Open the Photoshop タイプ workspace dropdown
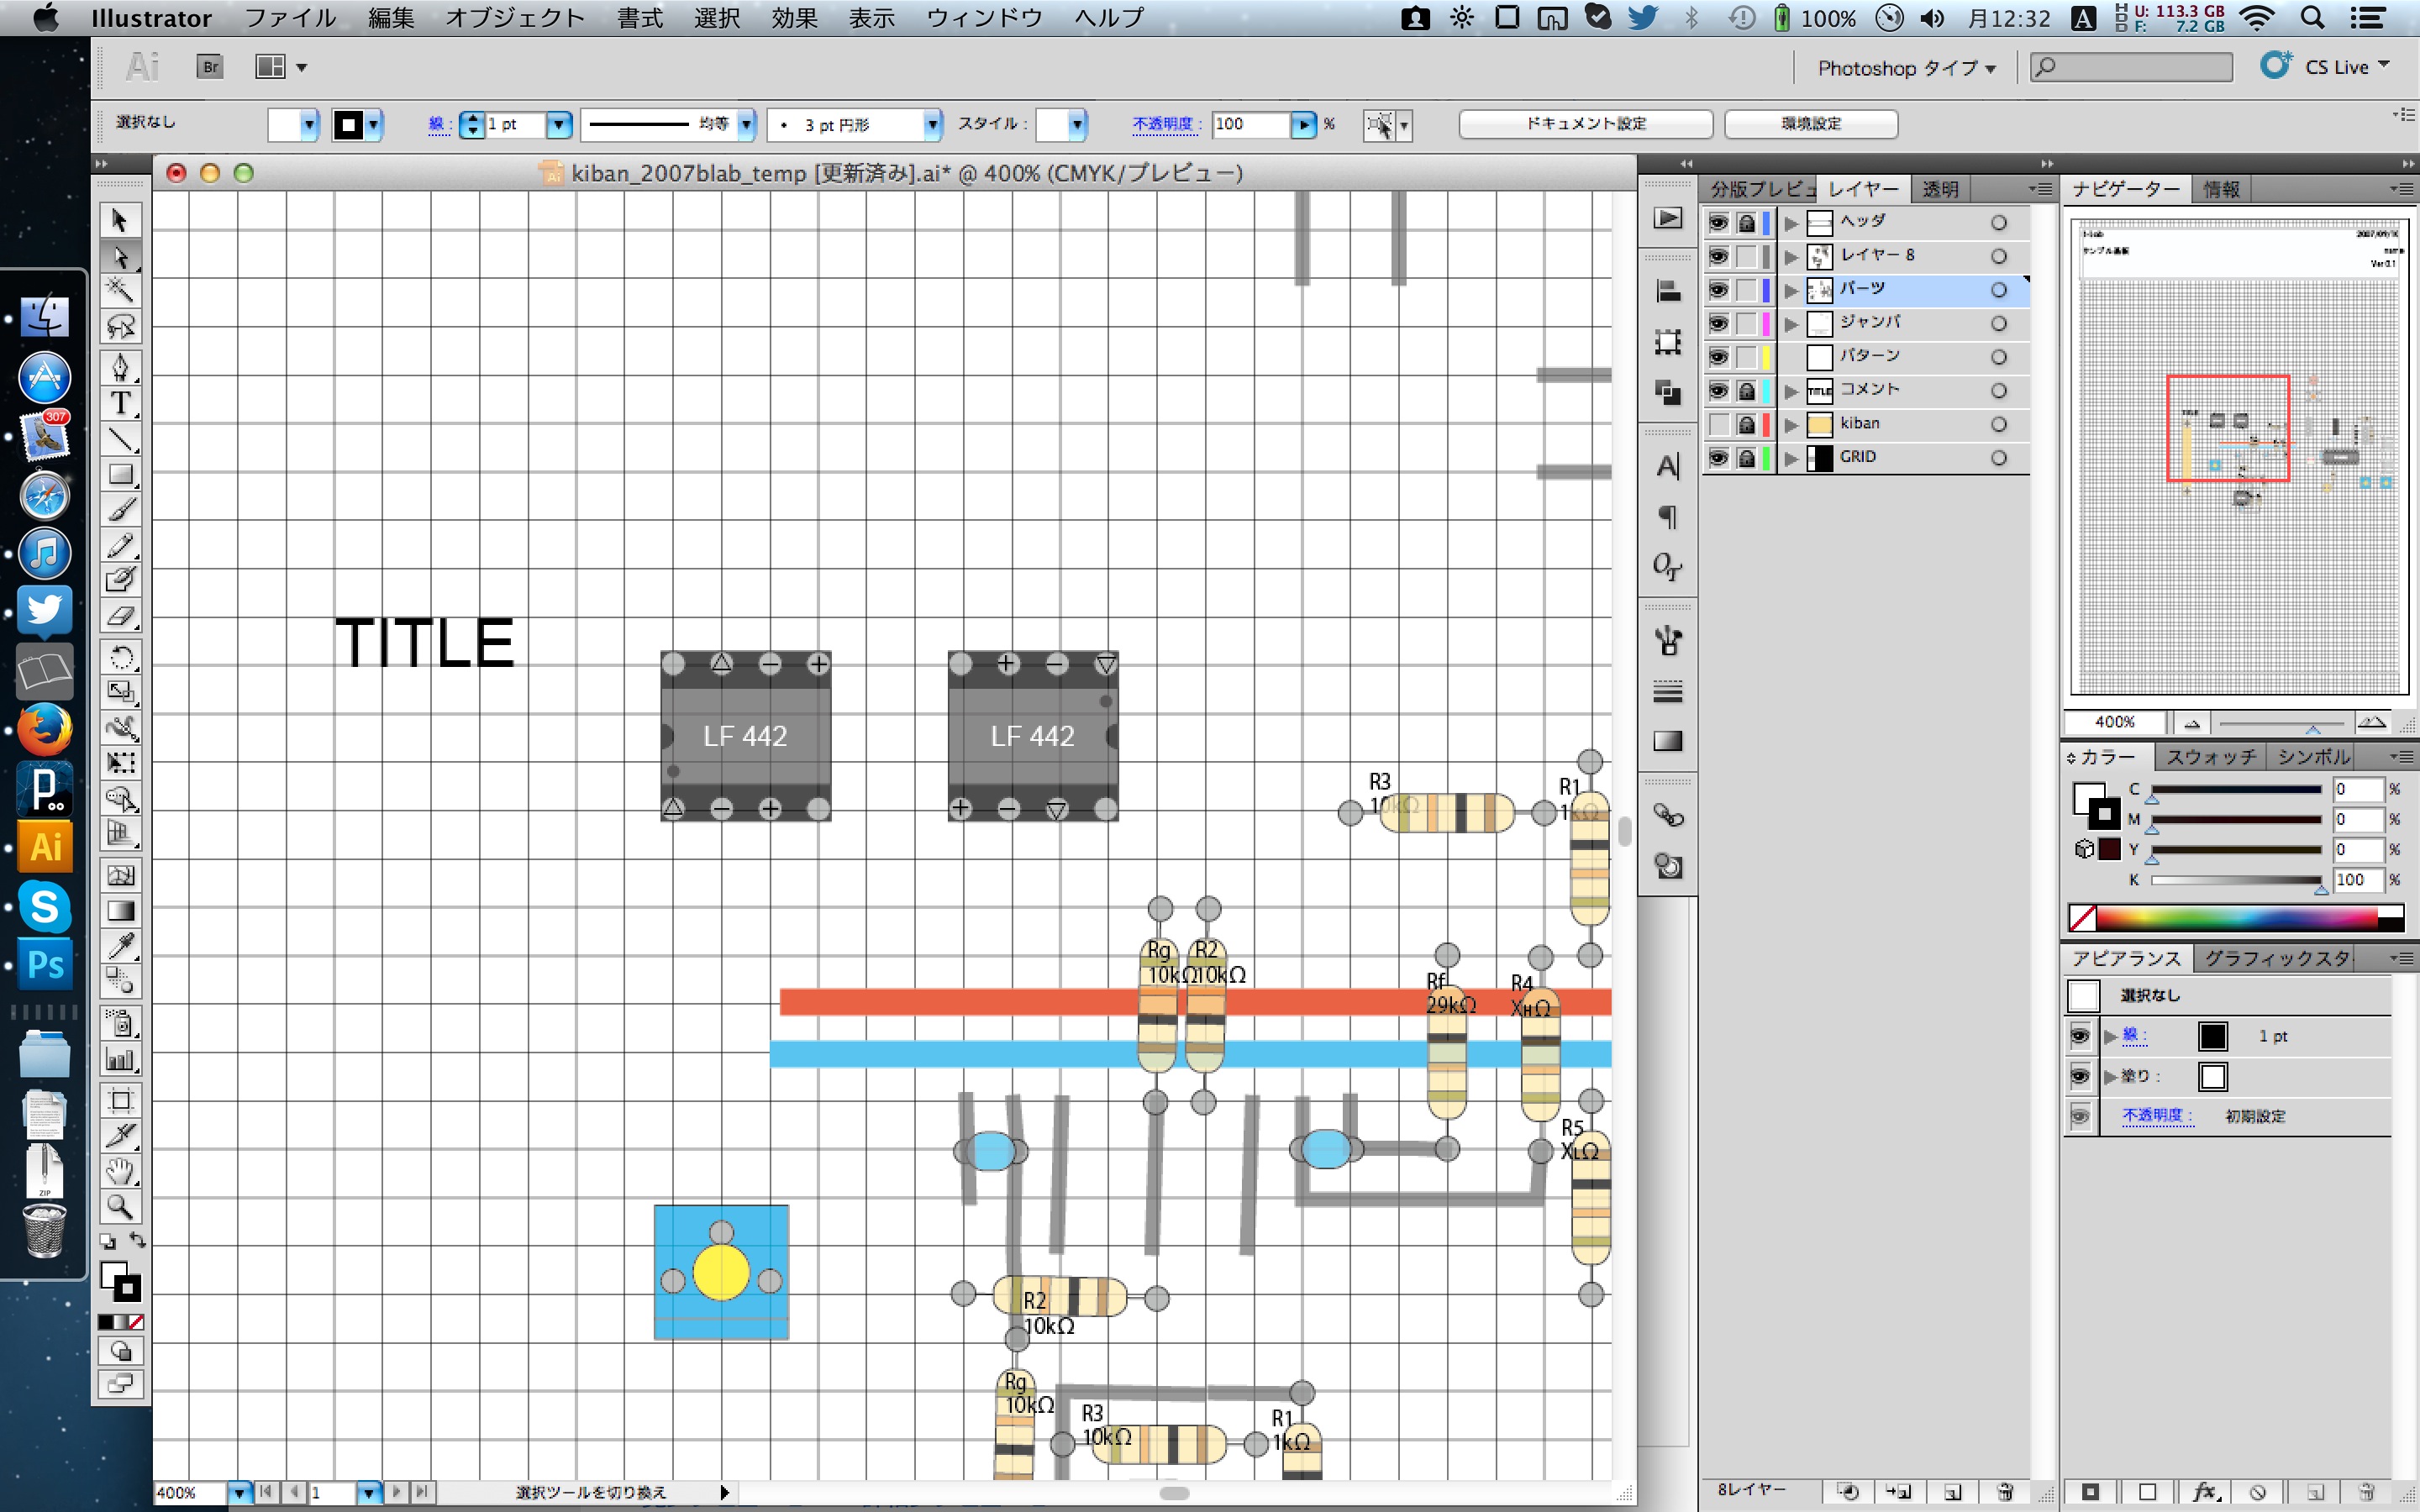Image resolution: width=2420 pixels, height=1512 pixels. 1905,68
